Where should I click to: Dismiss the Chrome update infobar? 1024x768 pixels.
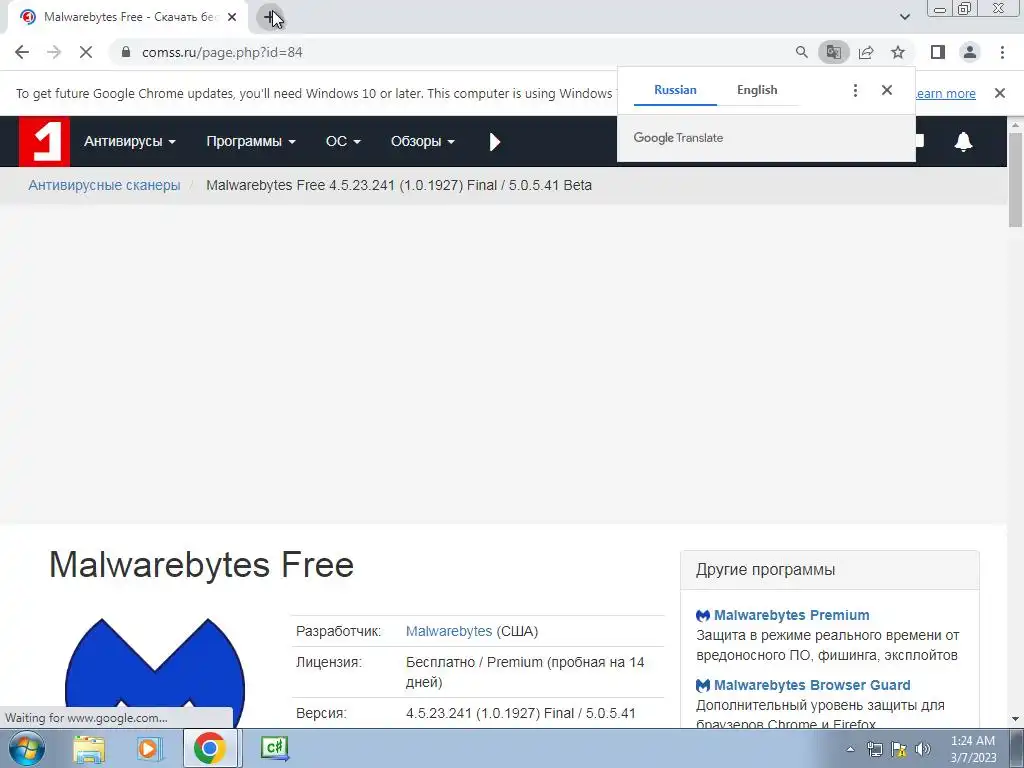point(999,93)
